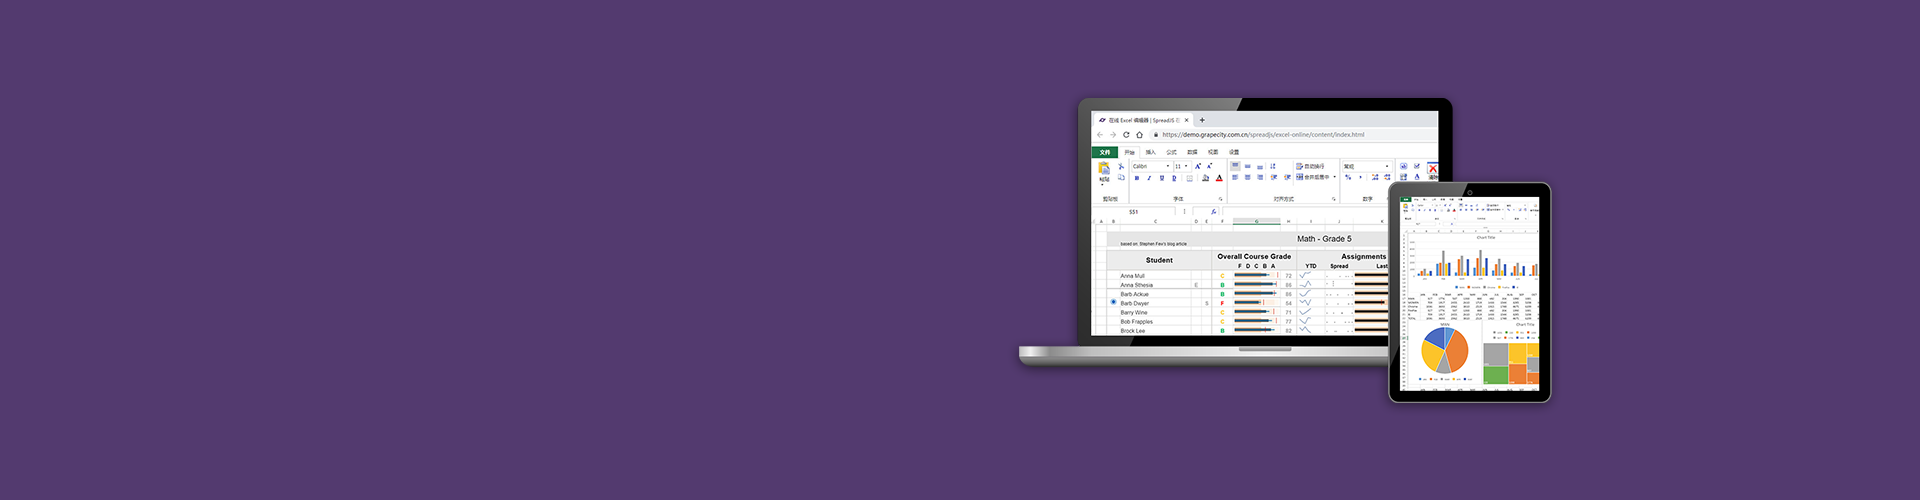The width and height of the screenshot is (1920, 500).
Task: Align text left in ribbon
Action: (1235, 177)
